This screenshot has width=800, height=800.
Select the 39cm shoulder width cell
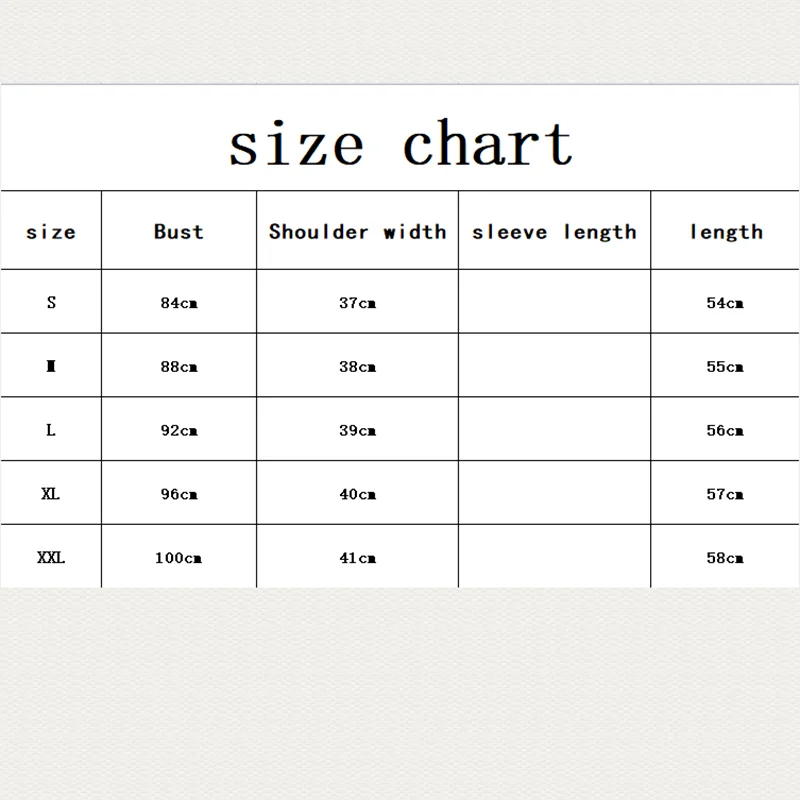pyautogui.click(x=358, y=430)
